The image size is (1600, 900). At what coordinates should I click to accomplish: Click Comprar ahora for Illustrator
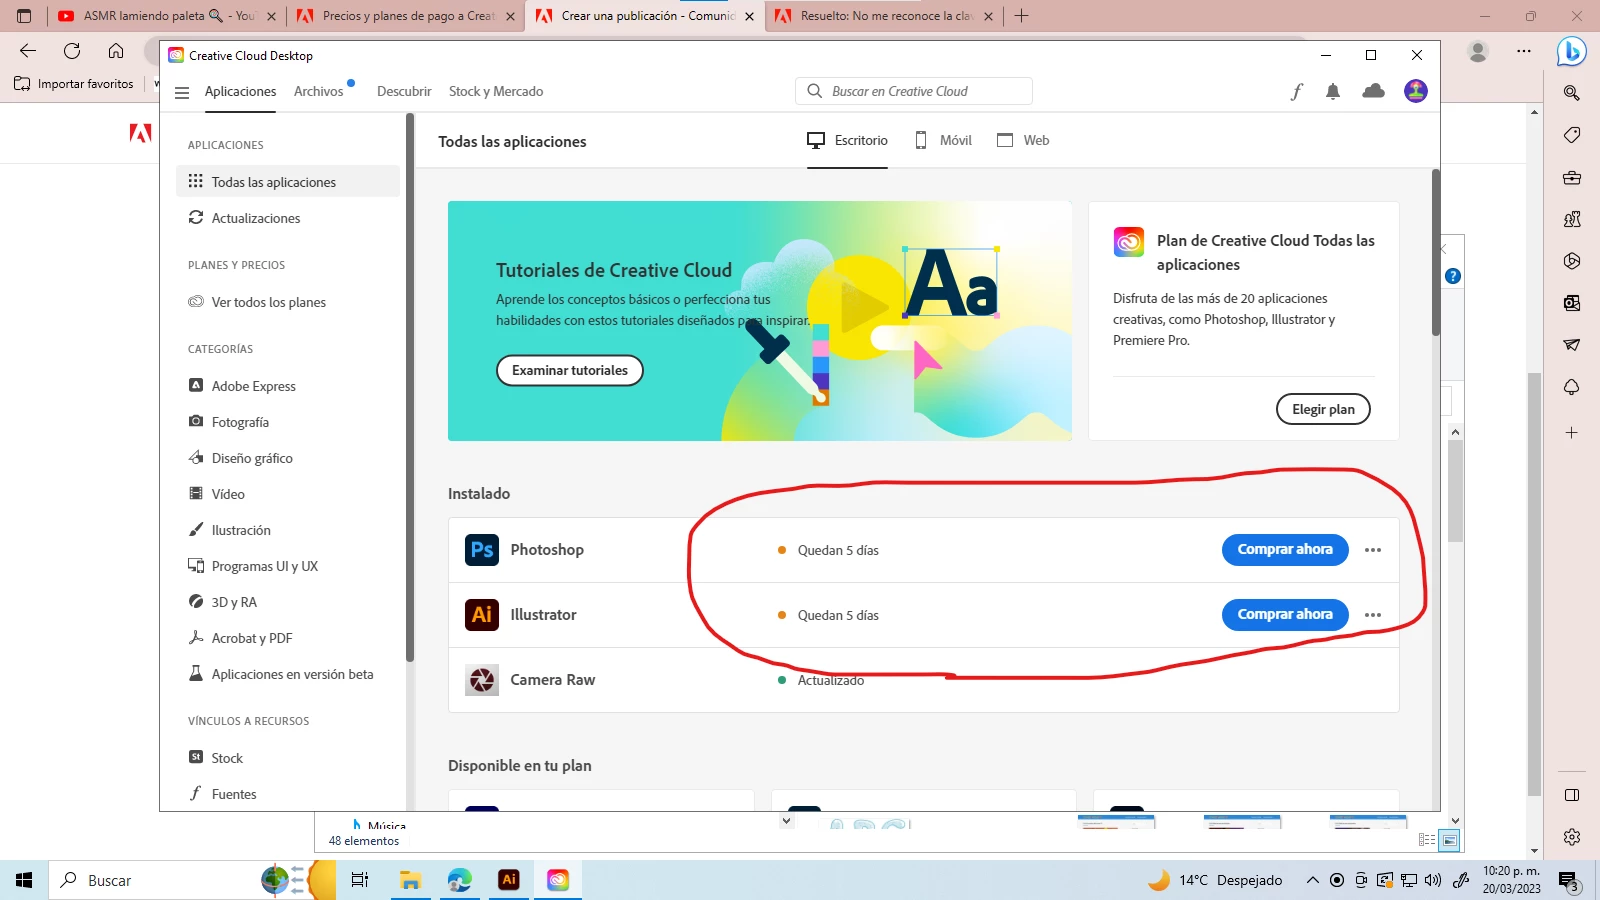[1285, 615]
